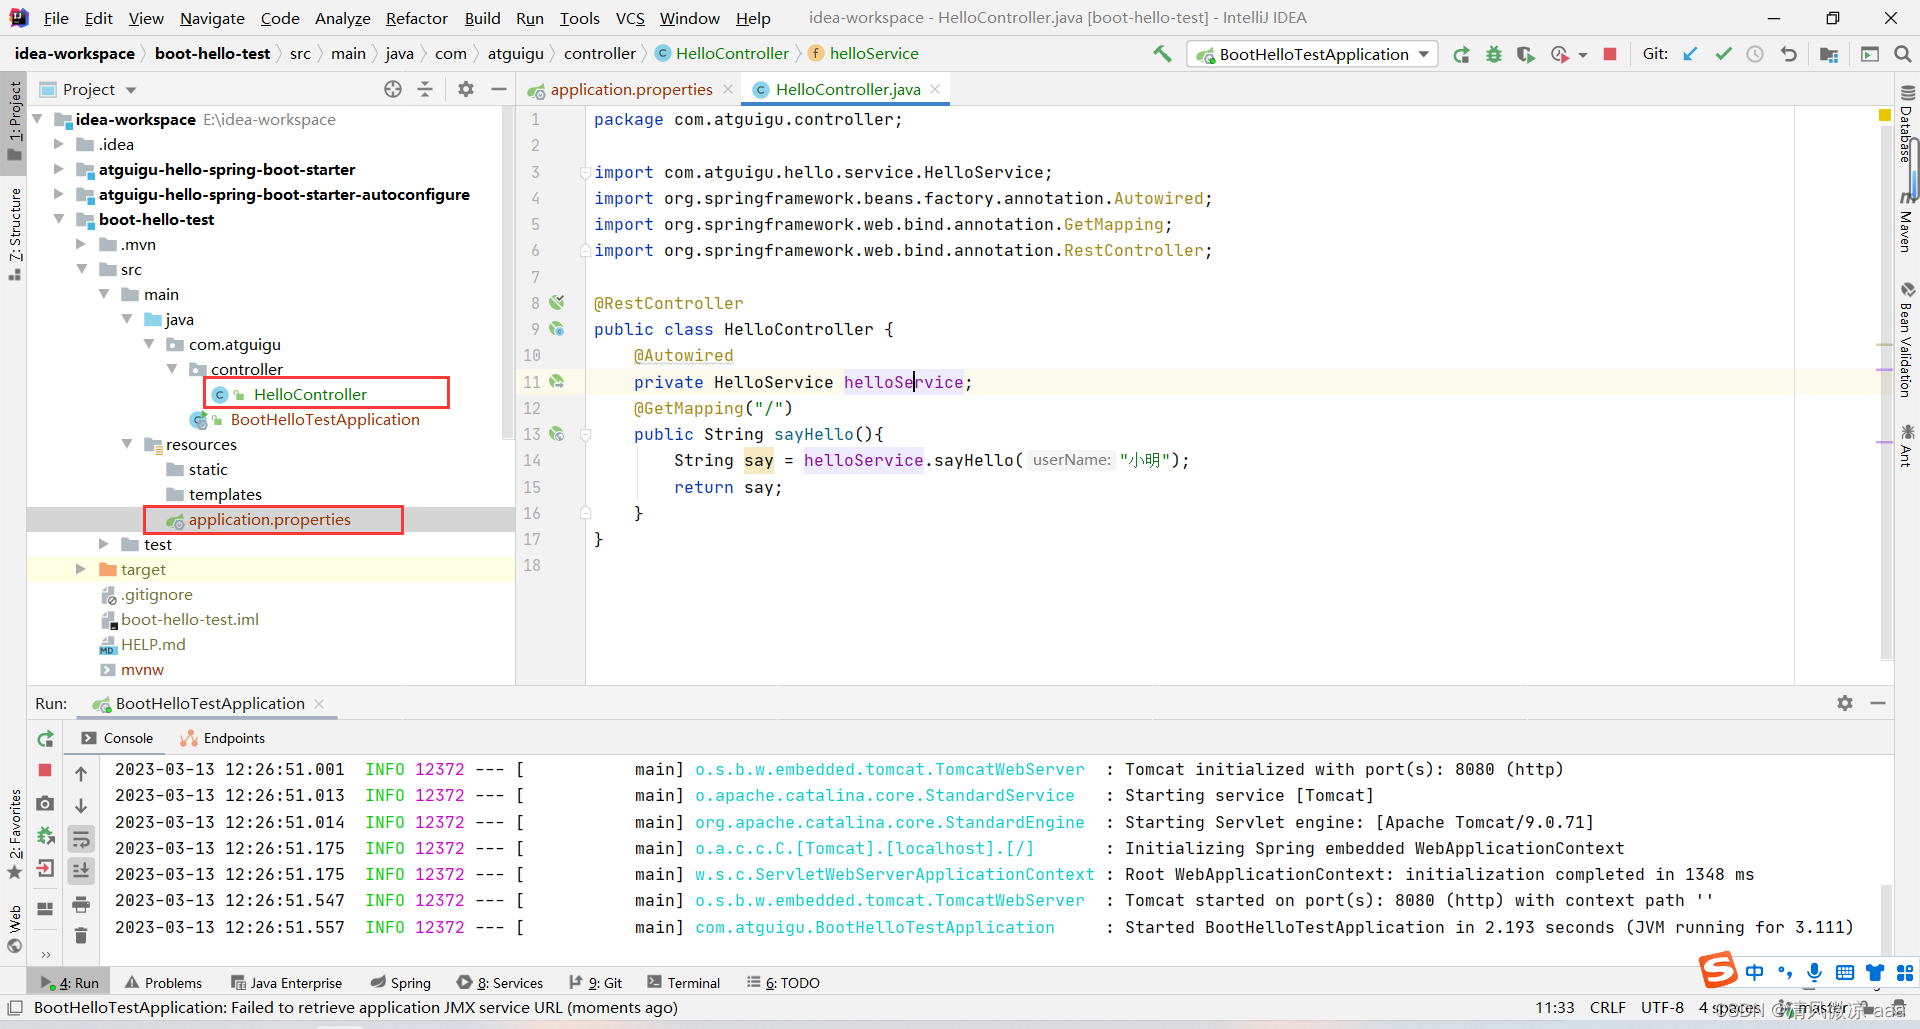Click Sogou input method S icon
The width and height of the screenshot is (1920, 1029).
click(x=1719, y=970)
